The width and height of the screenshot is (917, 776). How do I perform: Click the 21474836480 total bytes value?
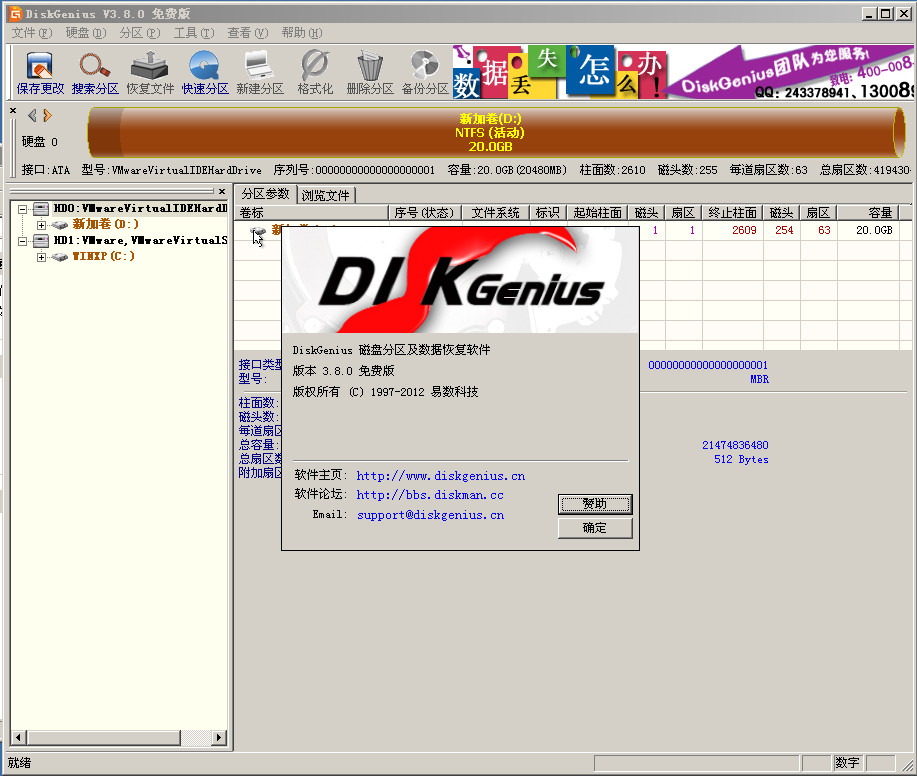[x=735, y=445]
